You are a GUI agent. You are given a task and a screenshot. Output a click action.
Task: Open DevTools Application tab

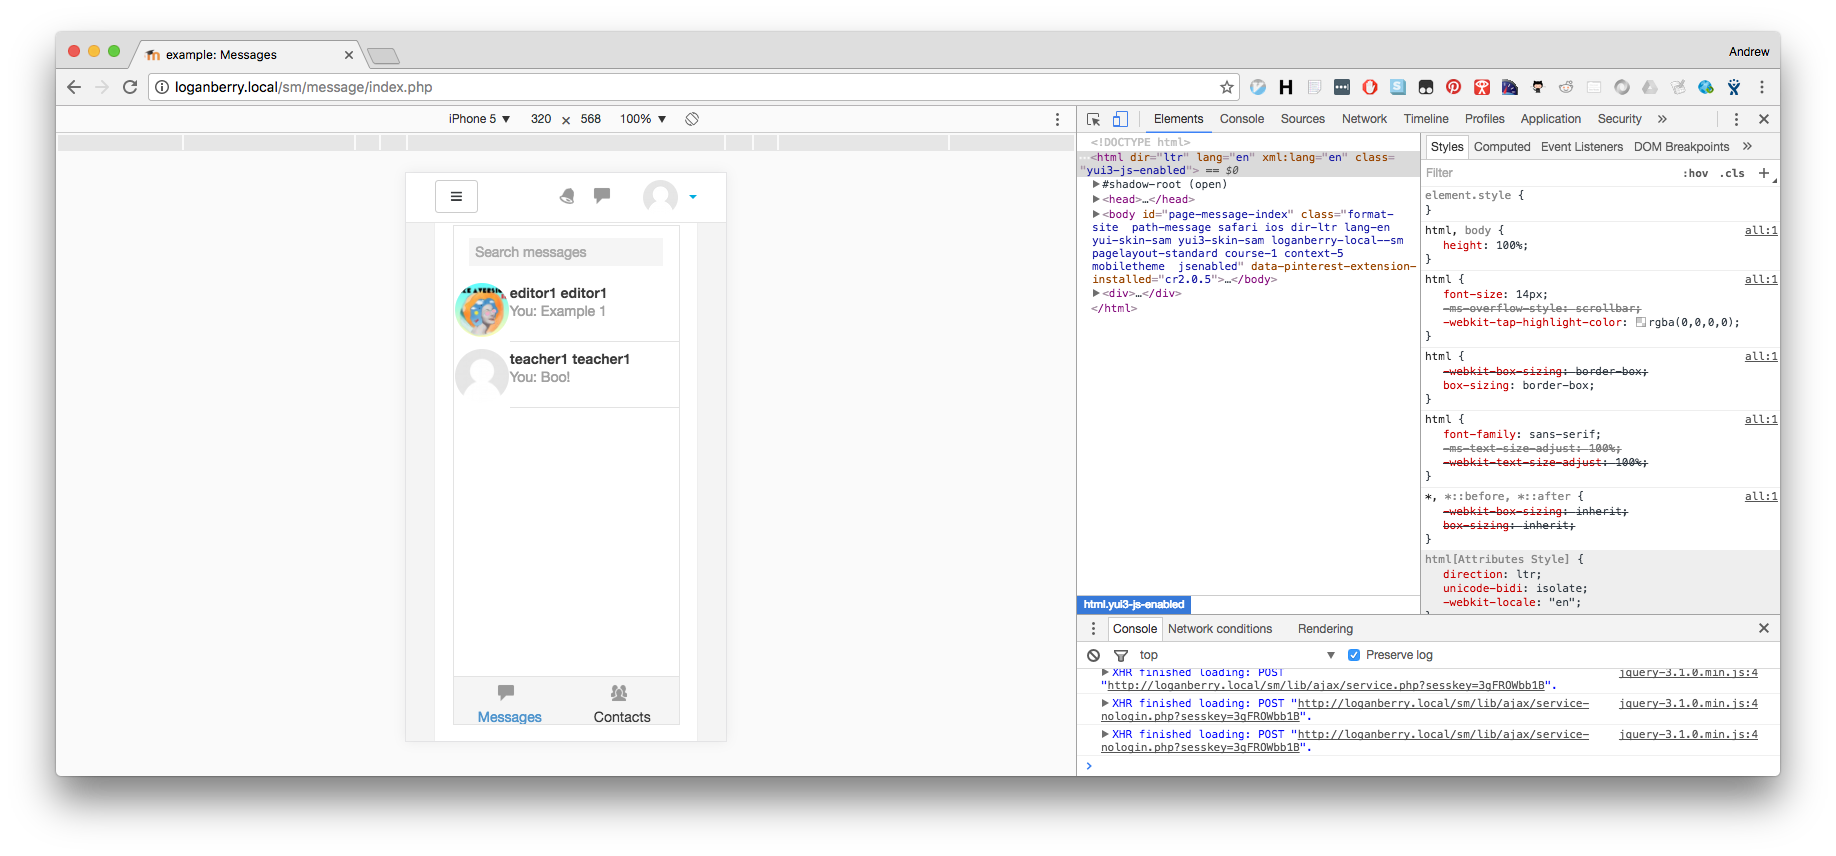[x=1551, y=119]
